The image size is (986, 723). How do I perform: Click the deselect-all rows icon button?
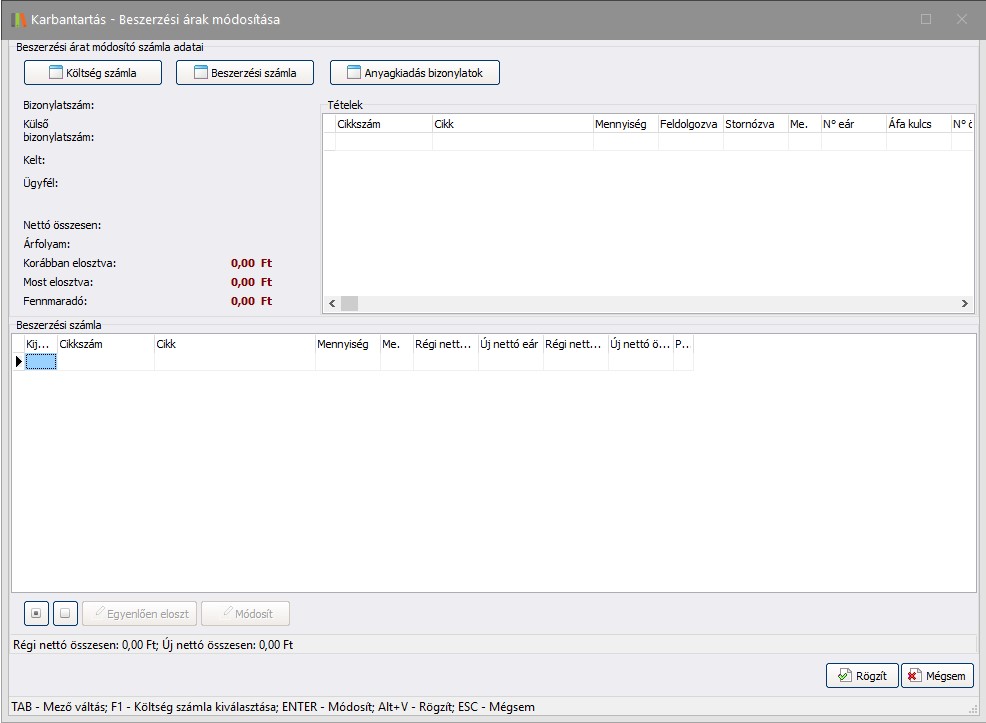click(x=65, y=613)
